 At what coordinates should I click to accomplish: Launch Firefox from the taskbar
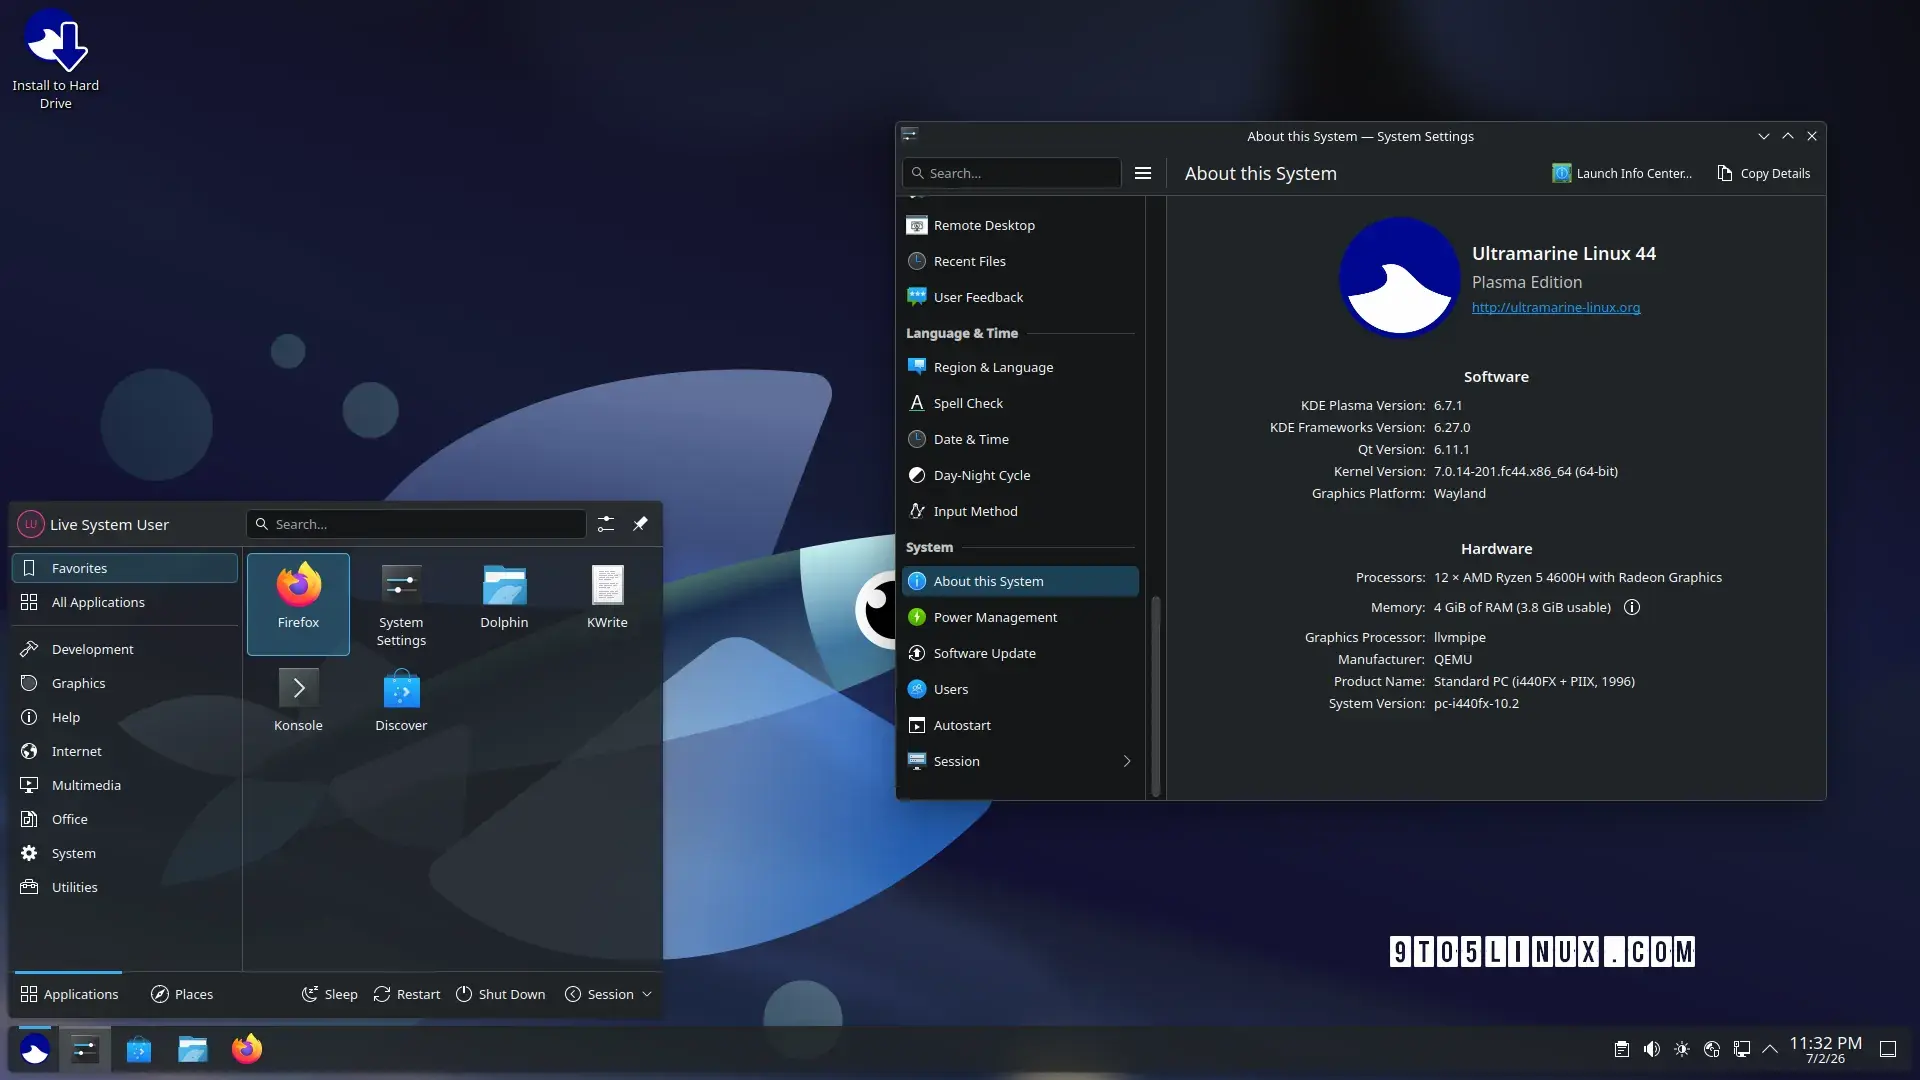[x=247, y=1049]
